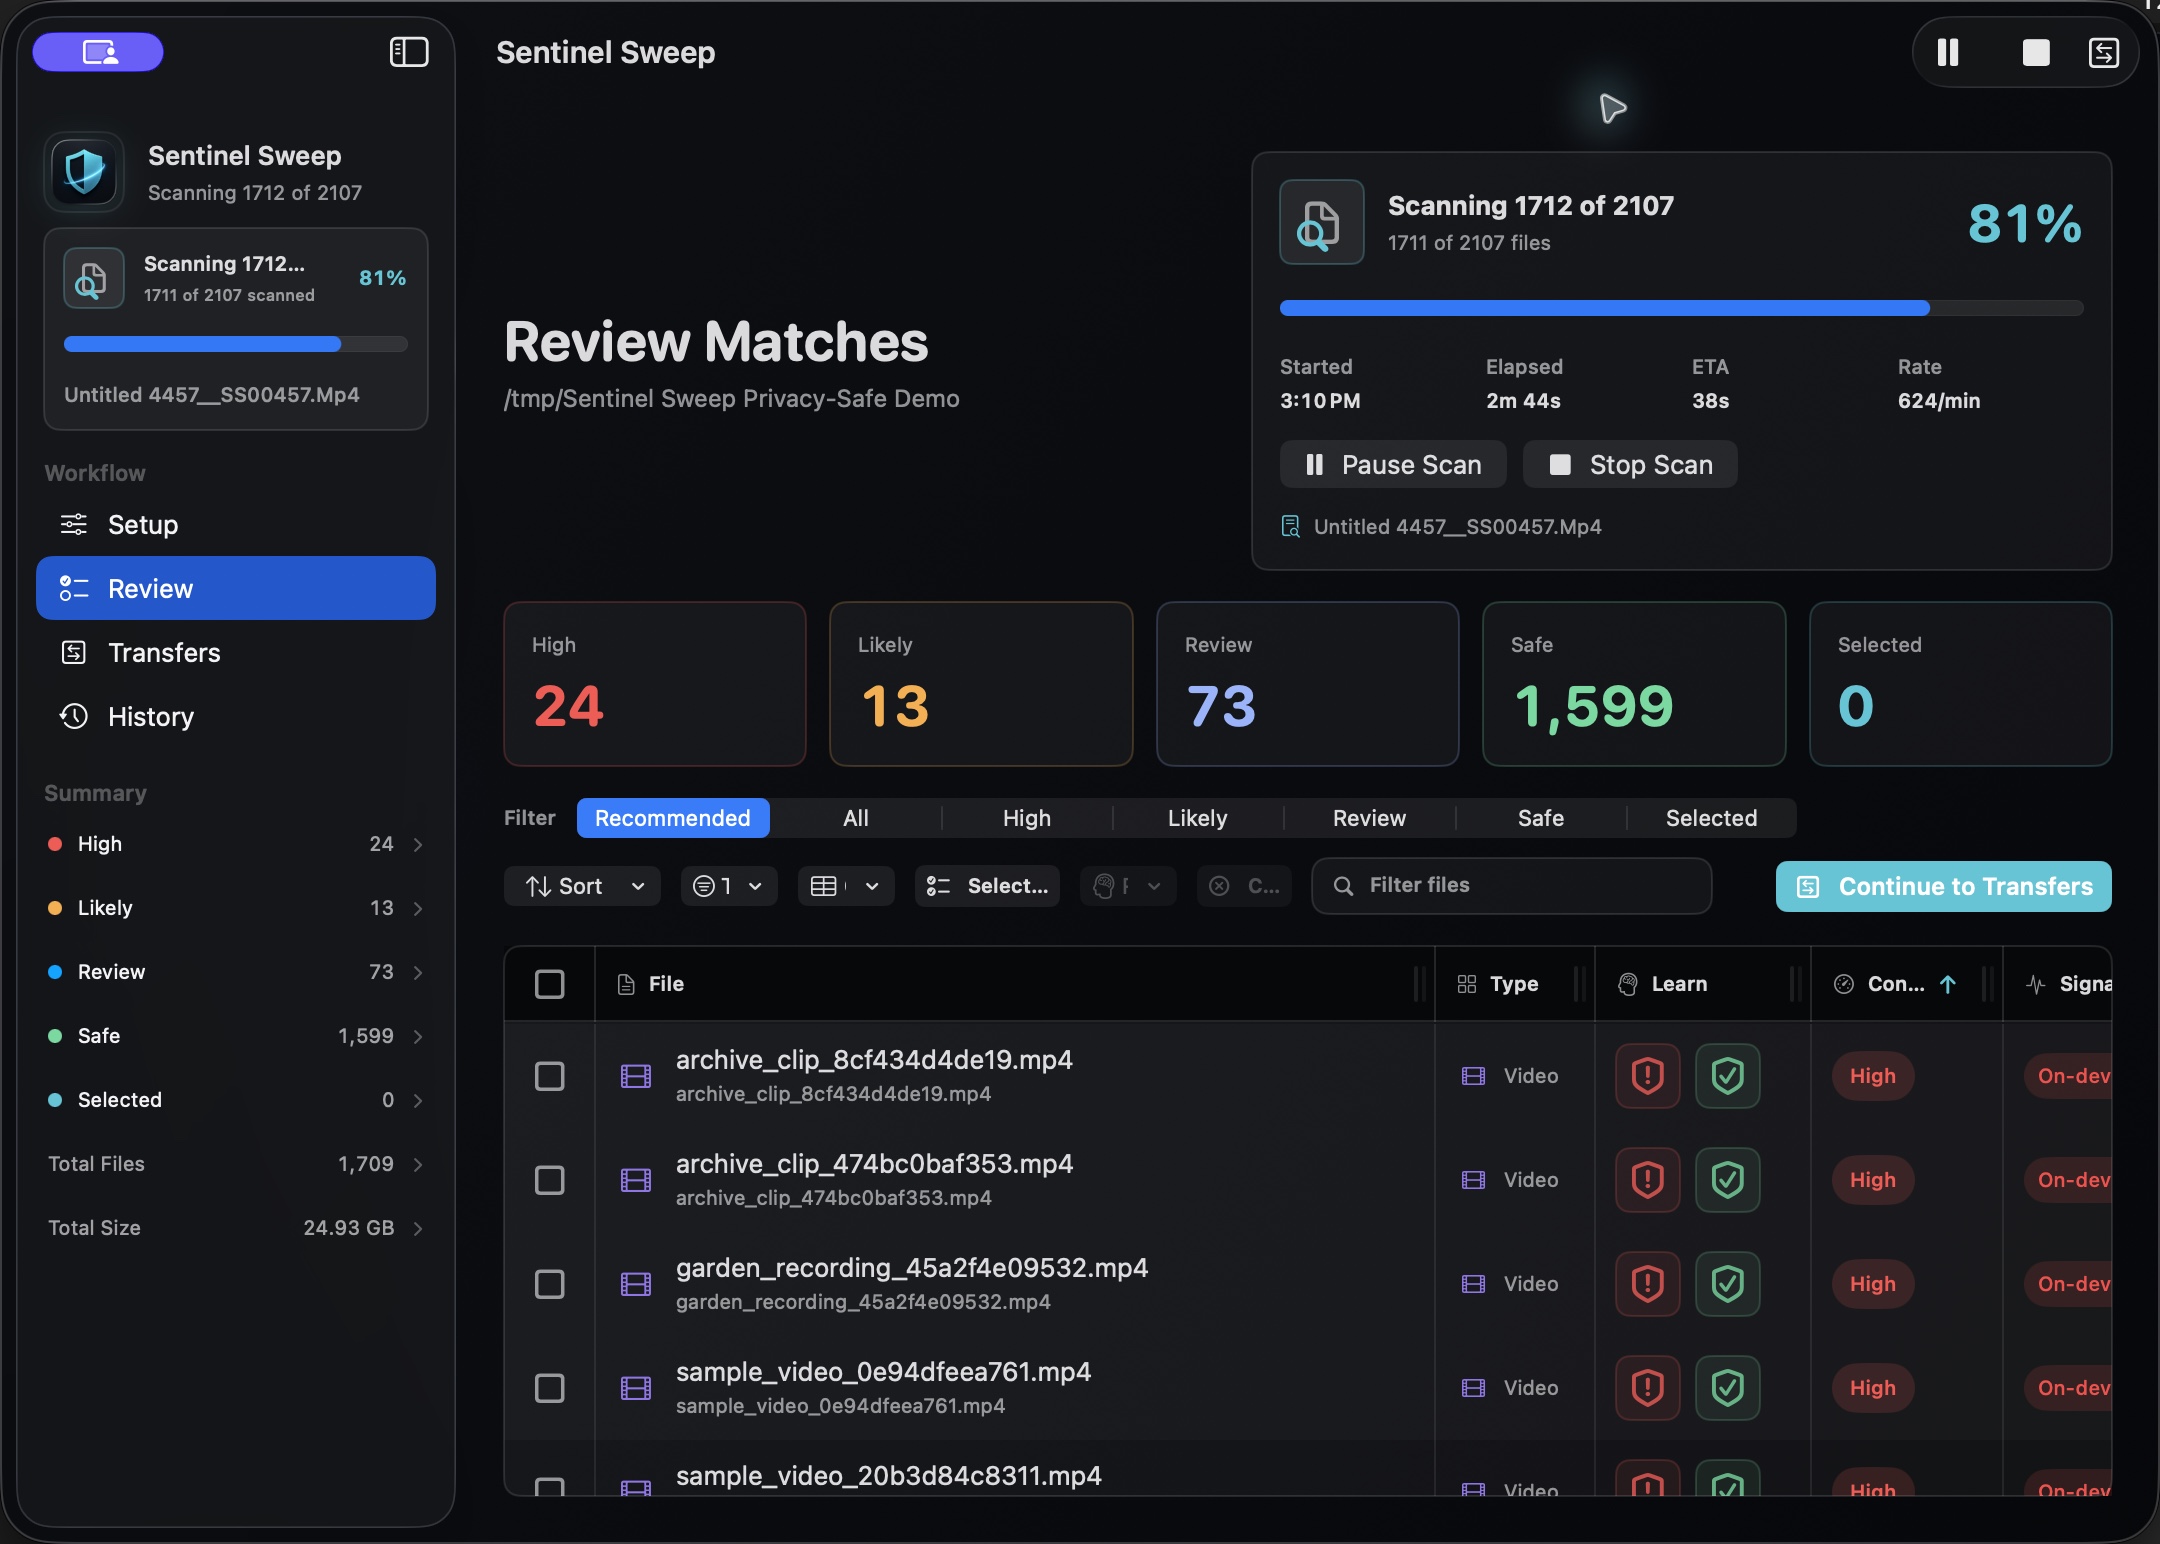This screenshot has width=2160, height=1544.
Task: Open the disabled learn brain dropdown
Action: (x=1128, y=886)
